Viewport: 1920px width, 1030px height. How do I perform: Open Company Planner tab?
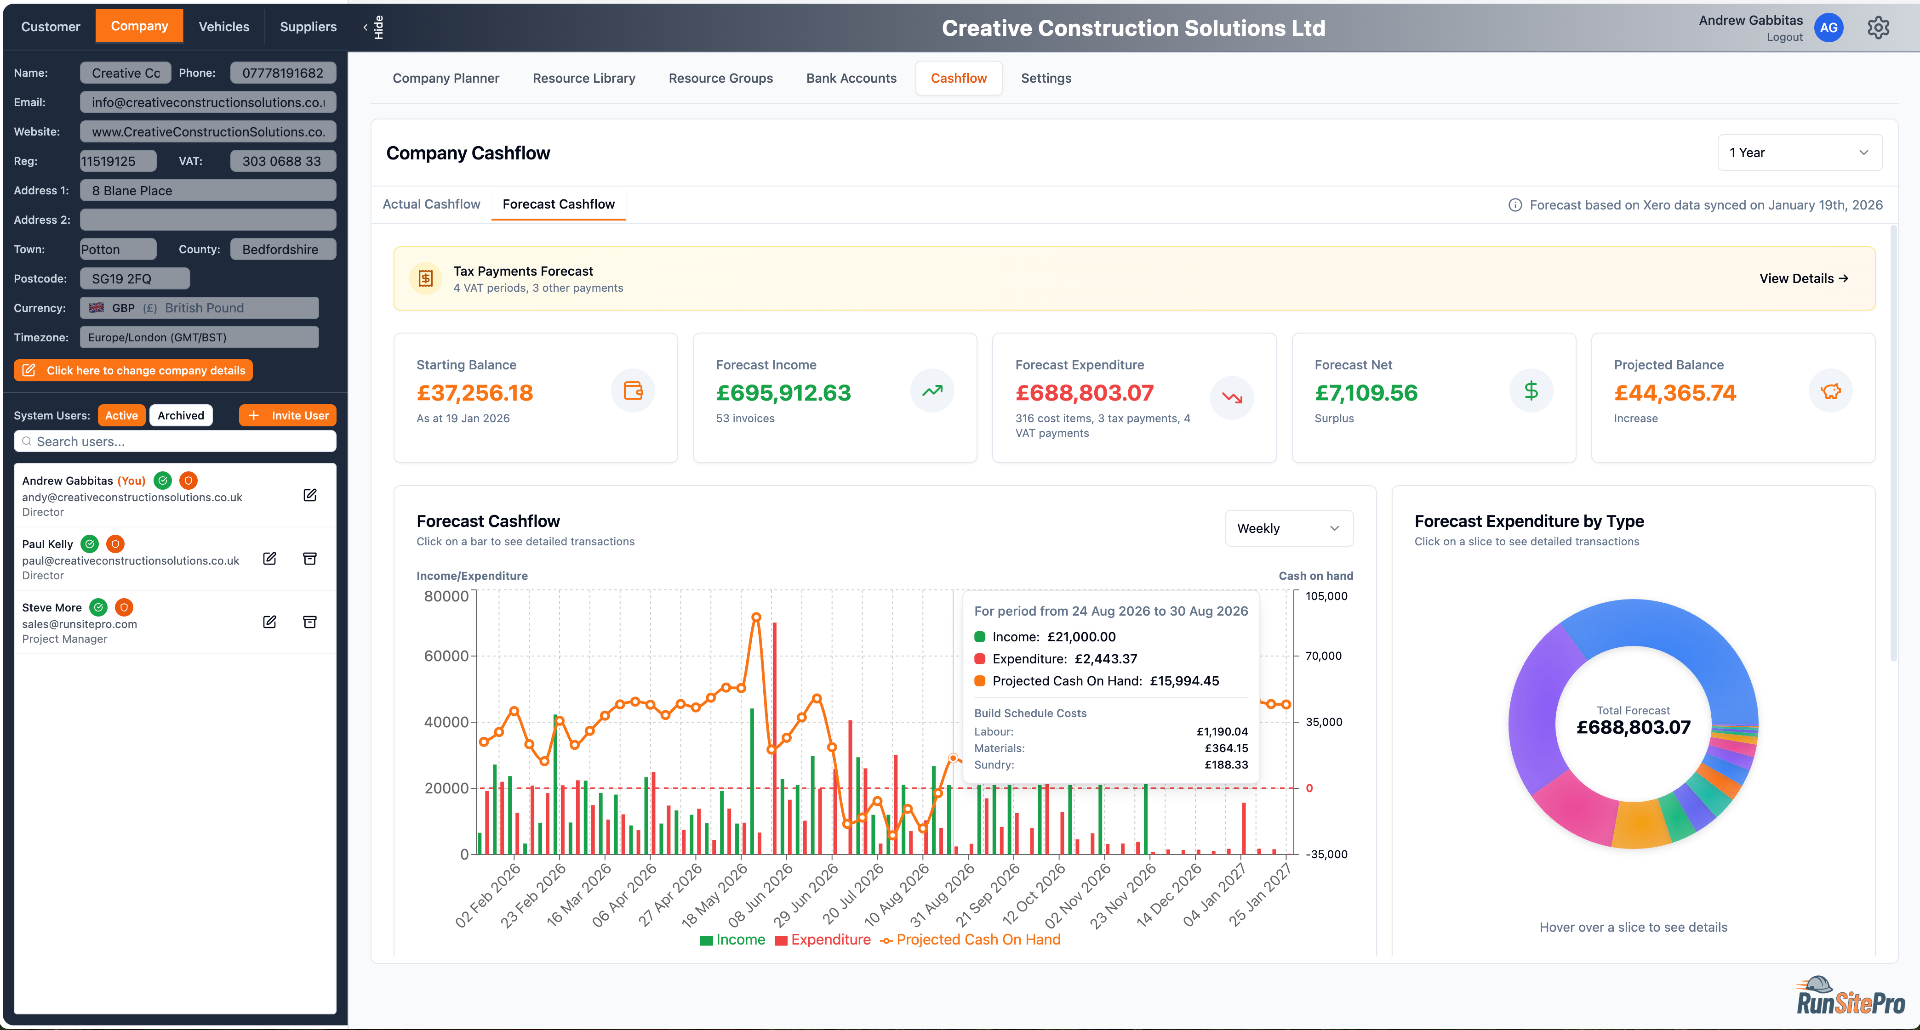click(x=446, y=78)
